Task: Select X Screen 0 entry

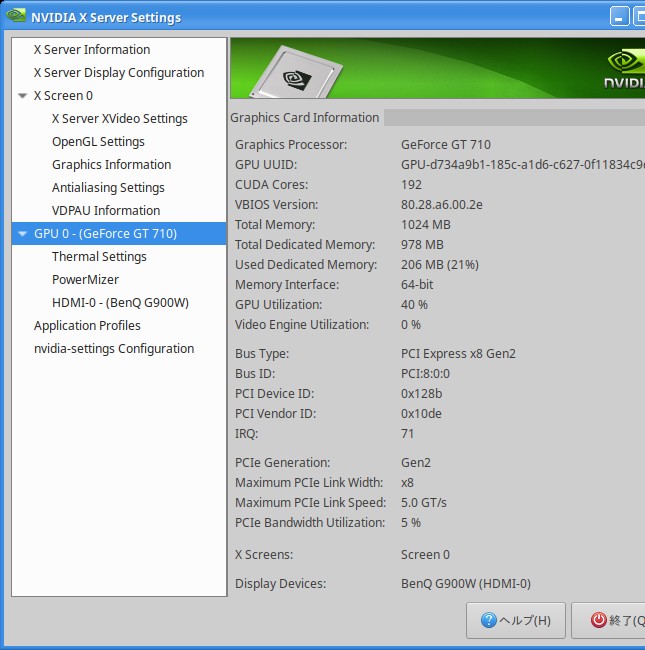Action: point(63,96)
